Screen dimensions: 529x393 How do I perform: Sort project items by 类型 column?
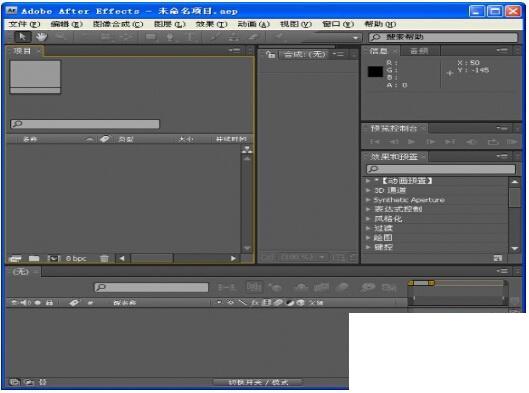point(126,139)
